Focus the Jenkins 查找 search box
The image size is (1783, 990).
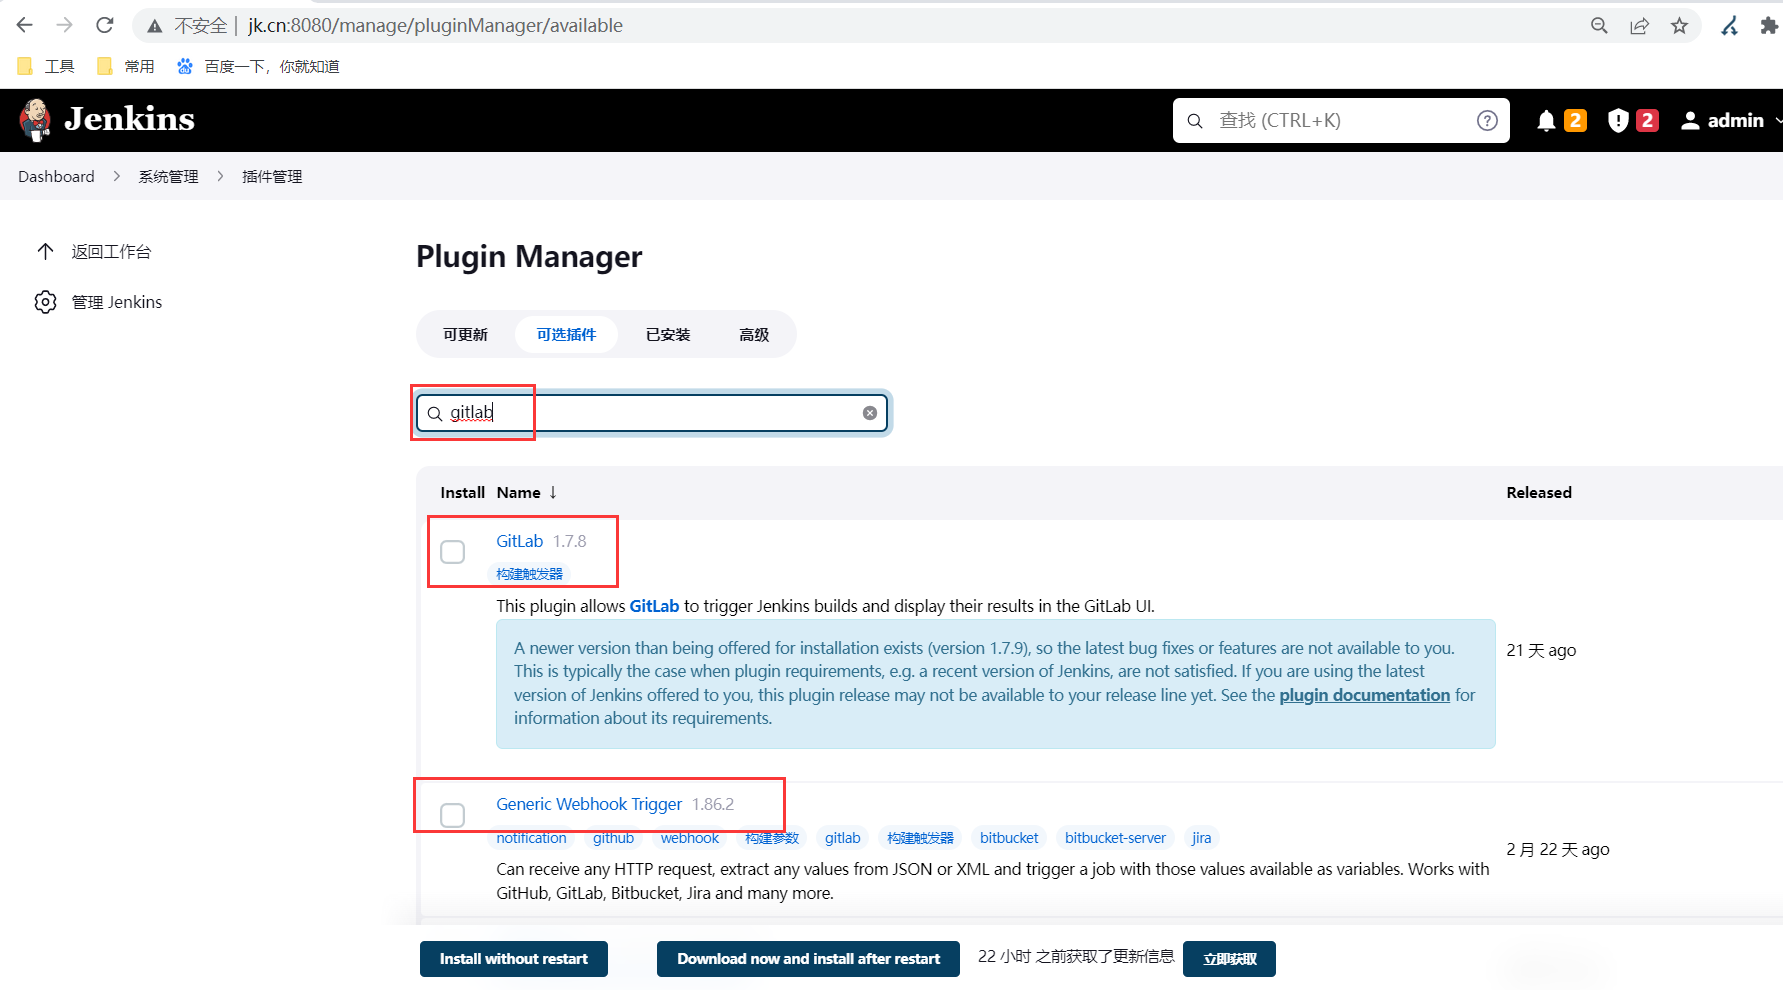[1341, 120]
